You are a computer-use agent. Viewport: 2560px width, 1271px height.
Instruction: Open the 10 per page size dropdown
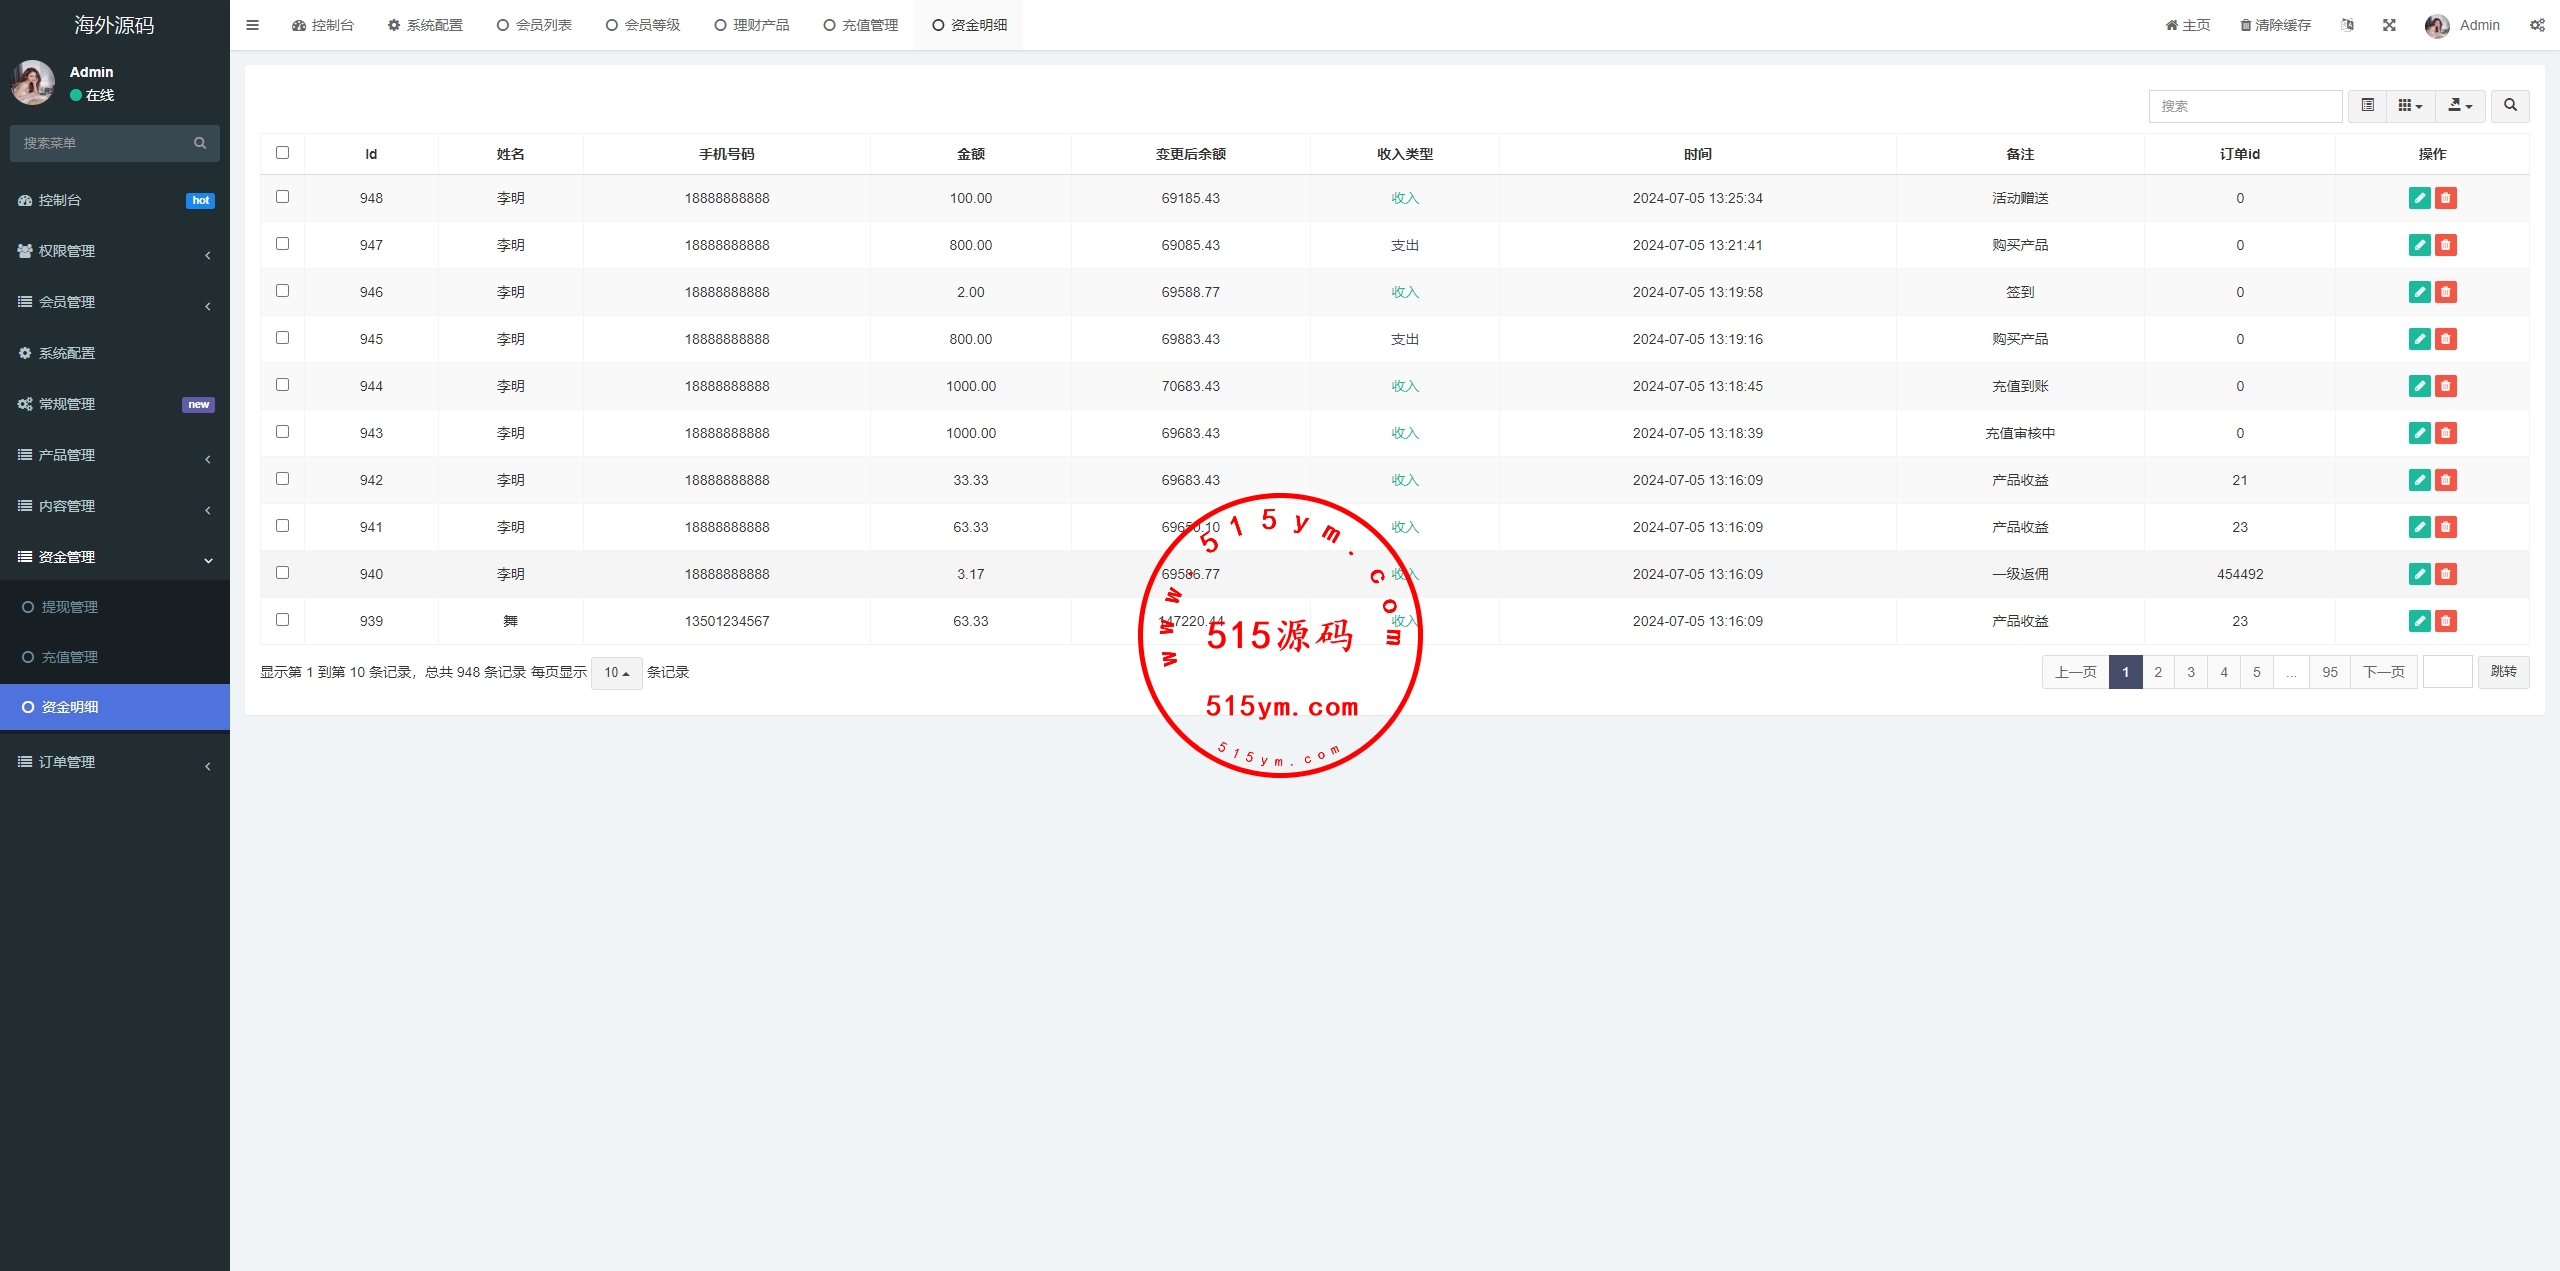[616, 673]
